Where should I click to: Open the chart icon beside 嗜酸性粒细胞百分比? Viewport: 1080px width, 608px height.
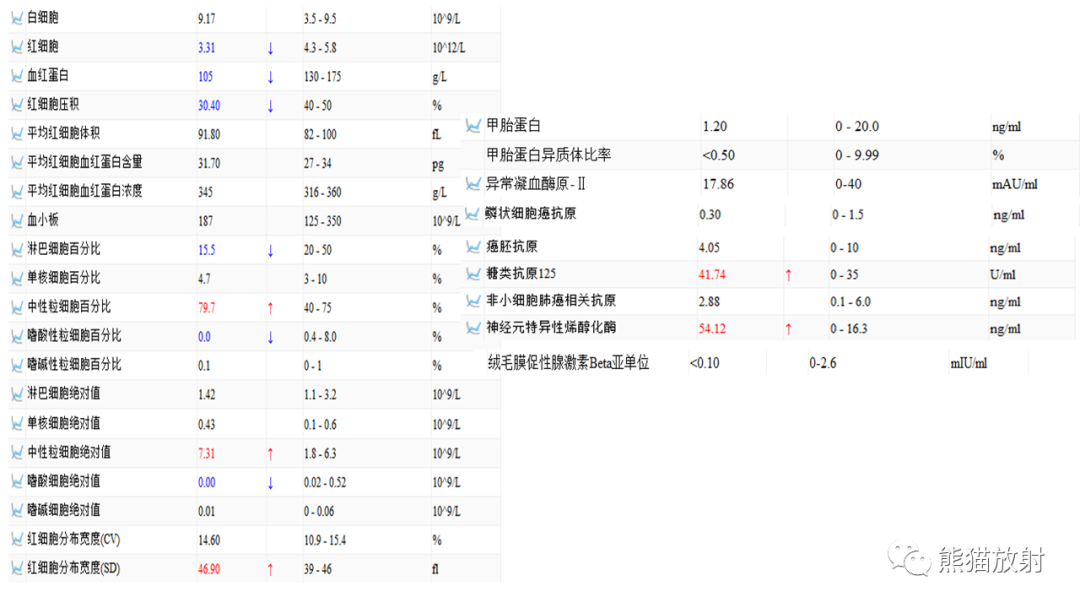17,336
